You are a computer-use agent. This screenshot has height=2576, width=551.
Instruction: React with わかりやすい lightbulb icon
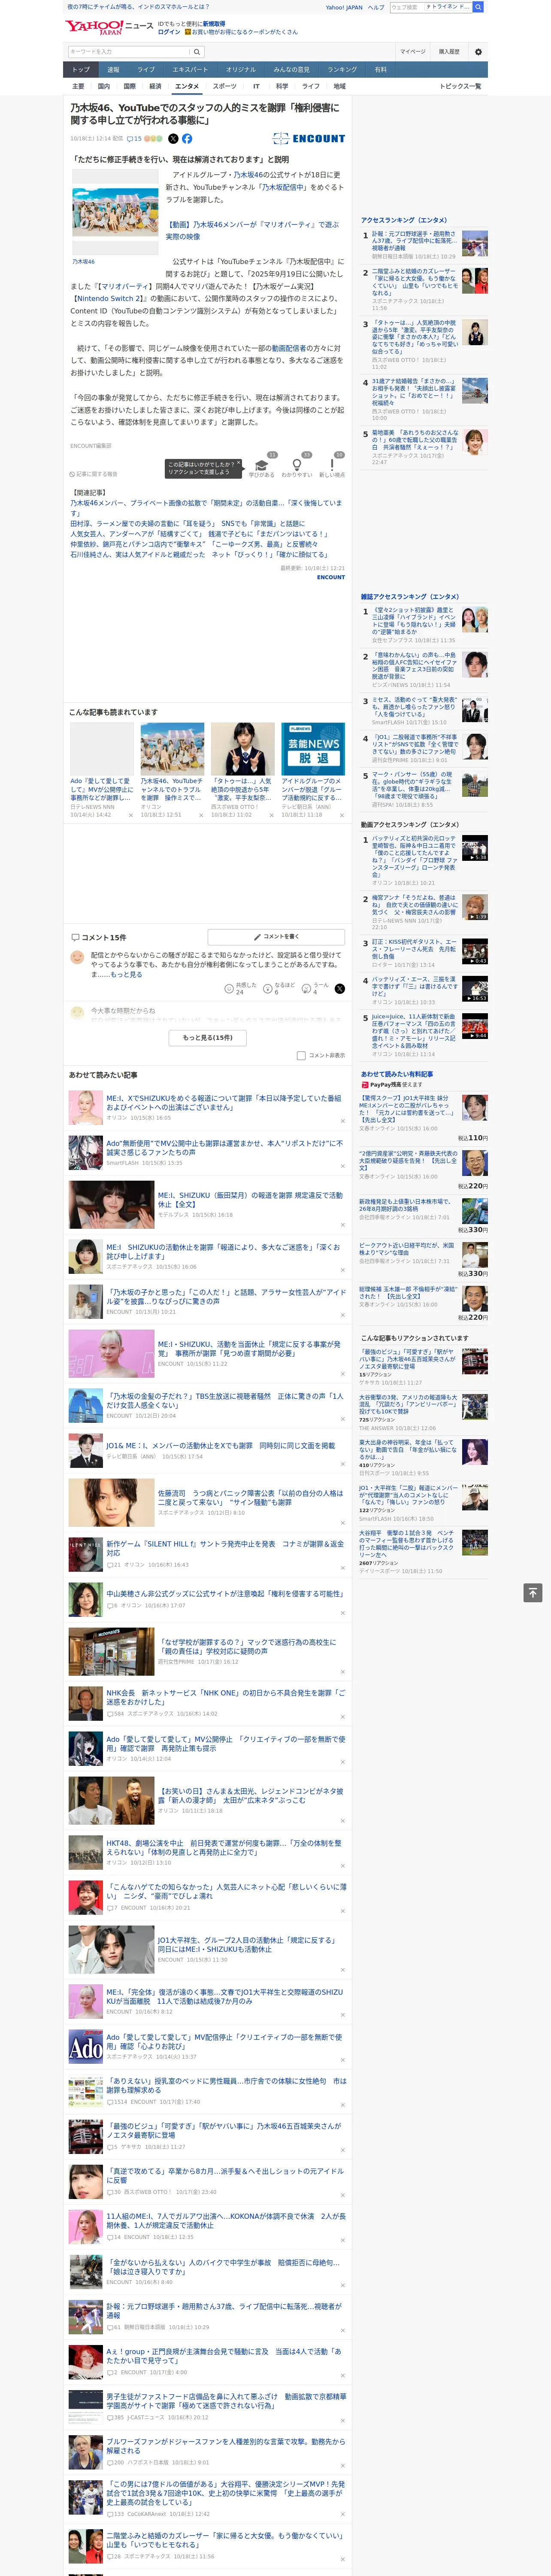click(x=296, y=465)
